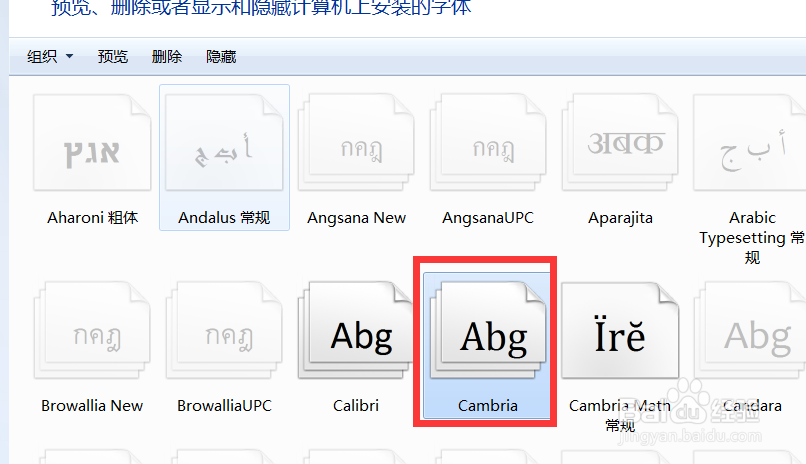This screenshot has height=464, width=806.
Task: Select the Cambria font icon
Action: [x=488, y=330]
